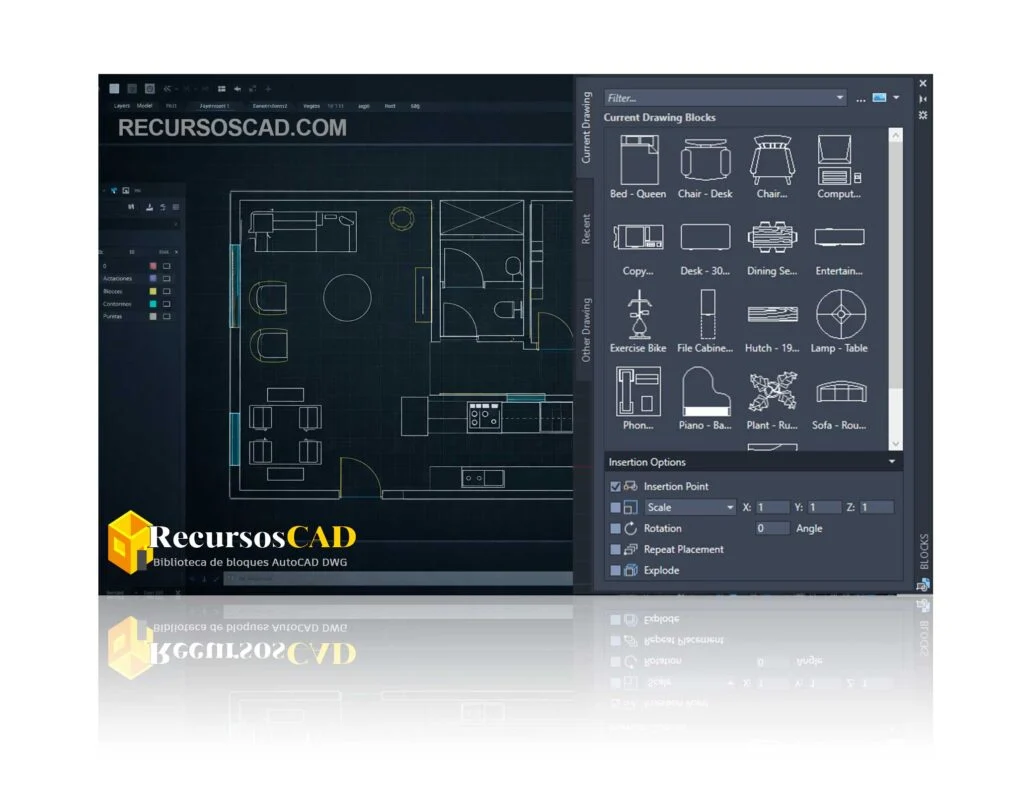The height and width of the screenshot is (798, 1024).
Task: Click the Repeat Placement icon
Action: [x=629, y=549]
